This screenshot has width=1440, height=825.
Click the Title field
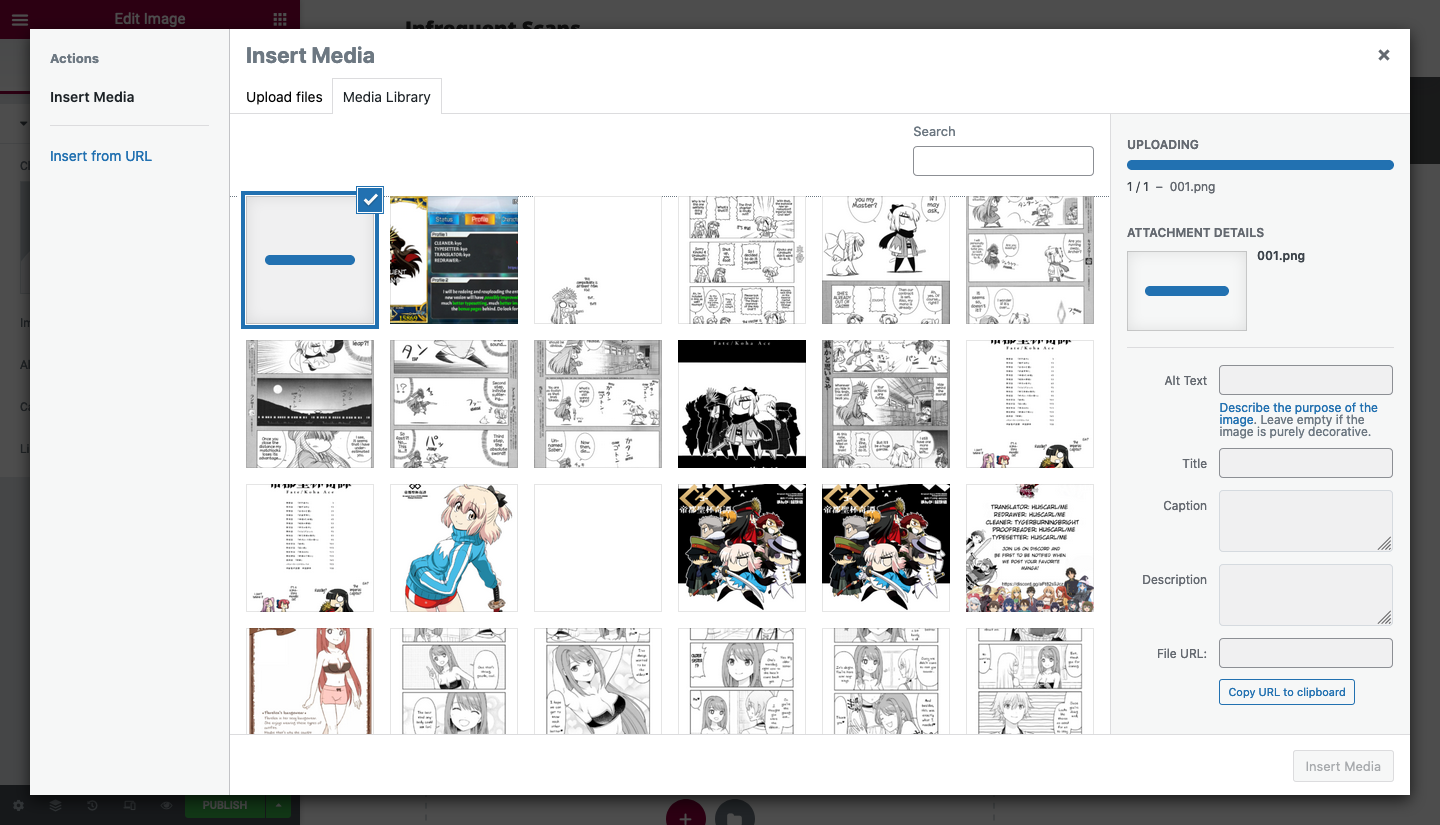click(1306, 463)
